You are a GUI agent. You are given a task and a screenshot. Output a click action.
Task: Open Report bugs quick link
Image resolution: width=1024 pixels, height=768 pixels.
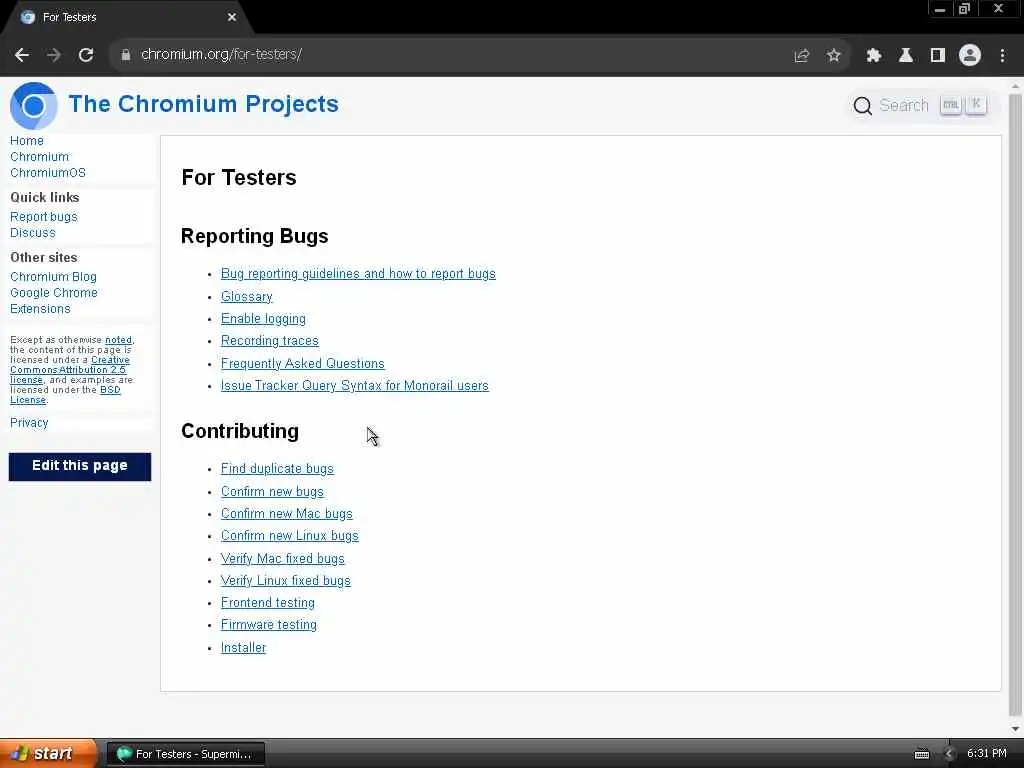[44, 216]
